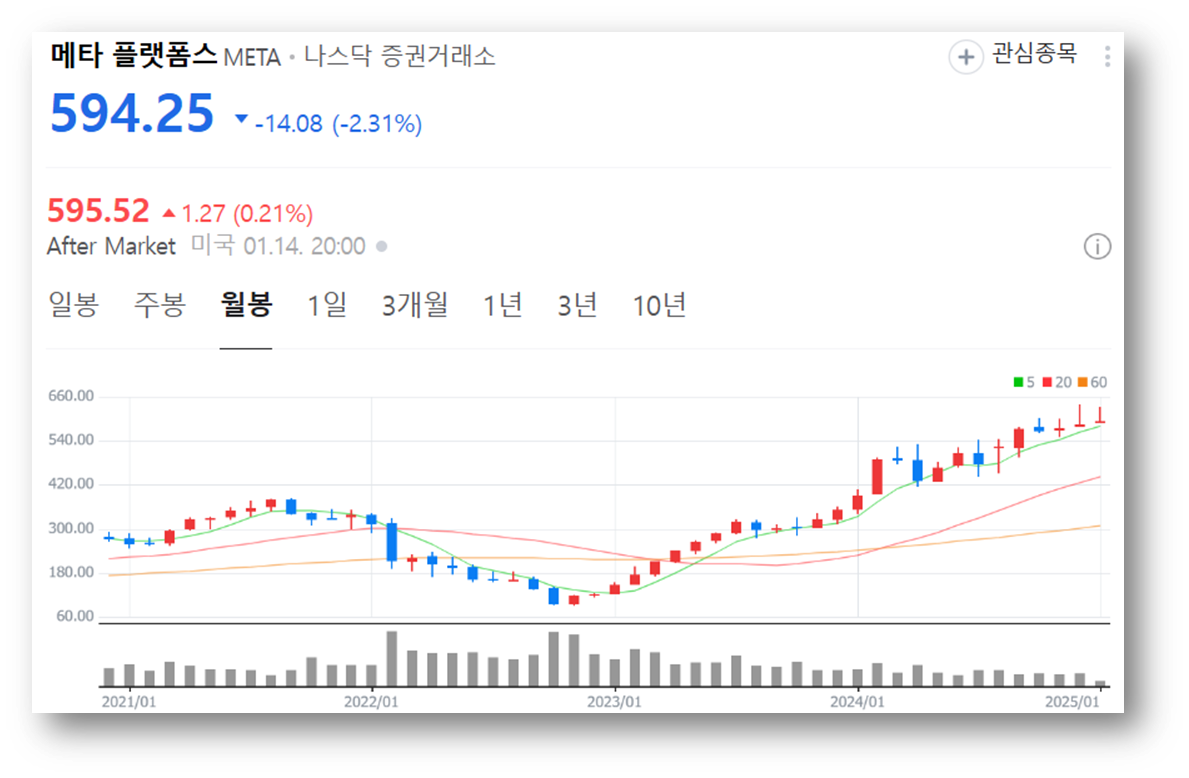Select the 월봉 monthly candle tab
The height and width of the screenshot is (778, 1189).
[246, 305]
